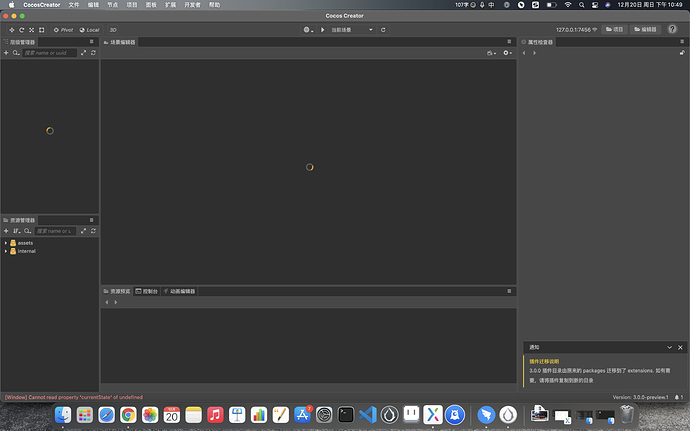Open the bottom panel menu
Image resolution: width=690 pixels, height=431 pixels.
pos(509,291)
